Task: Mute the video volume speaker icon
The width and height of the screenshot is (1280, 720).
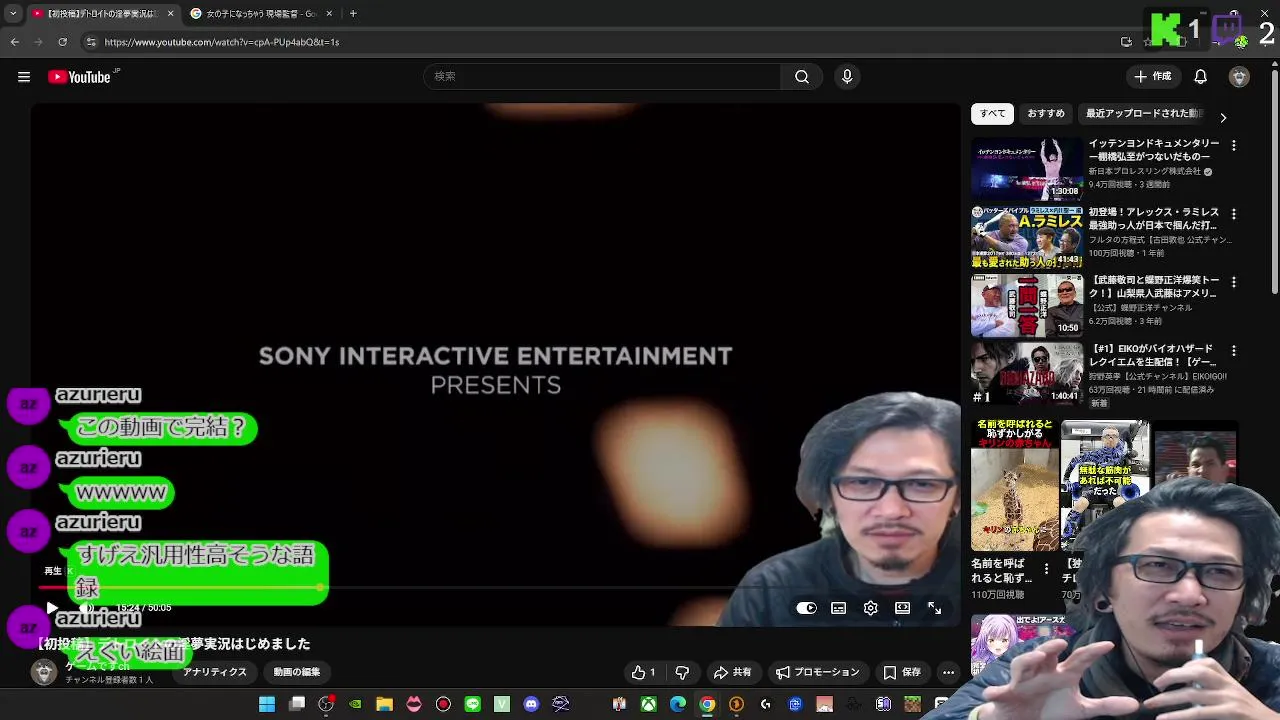Action: coord(86,608)
